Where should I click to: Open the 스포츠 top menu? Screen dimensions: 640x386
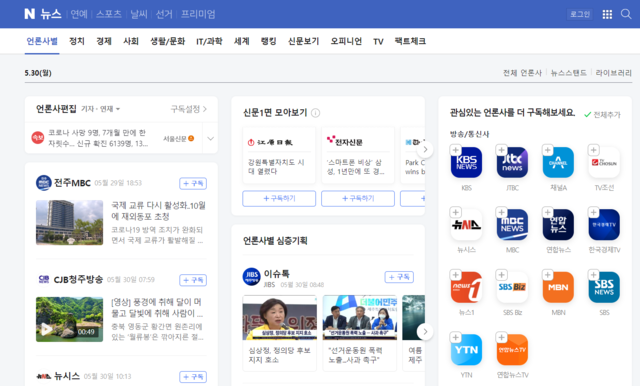109,14
